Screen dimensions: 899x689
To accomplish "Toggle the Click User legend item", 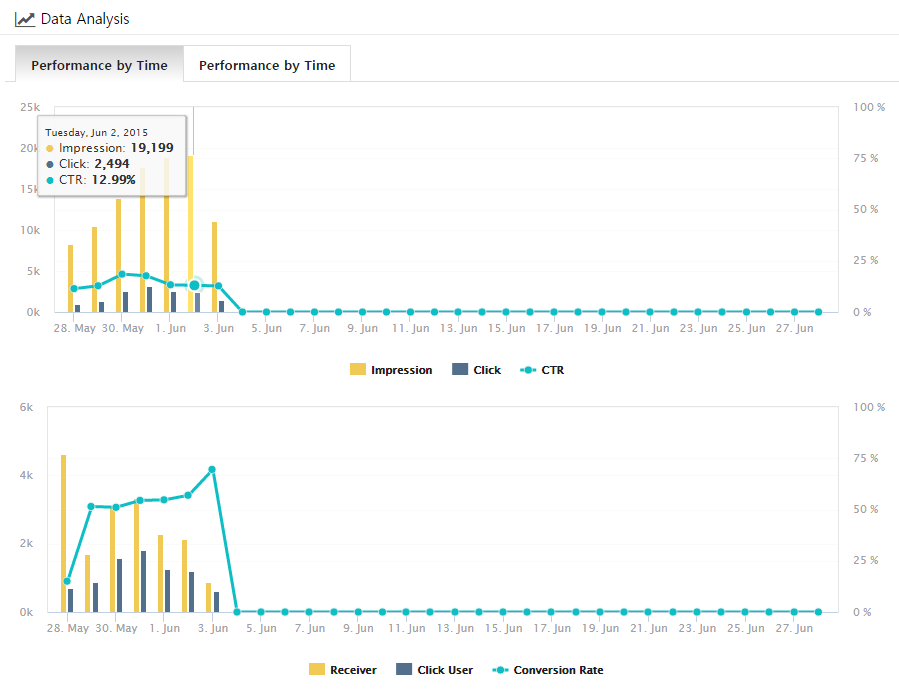I will [445, 670].
